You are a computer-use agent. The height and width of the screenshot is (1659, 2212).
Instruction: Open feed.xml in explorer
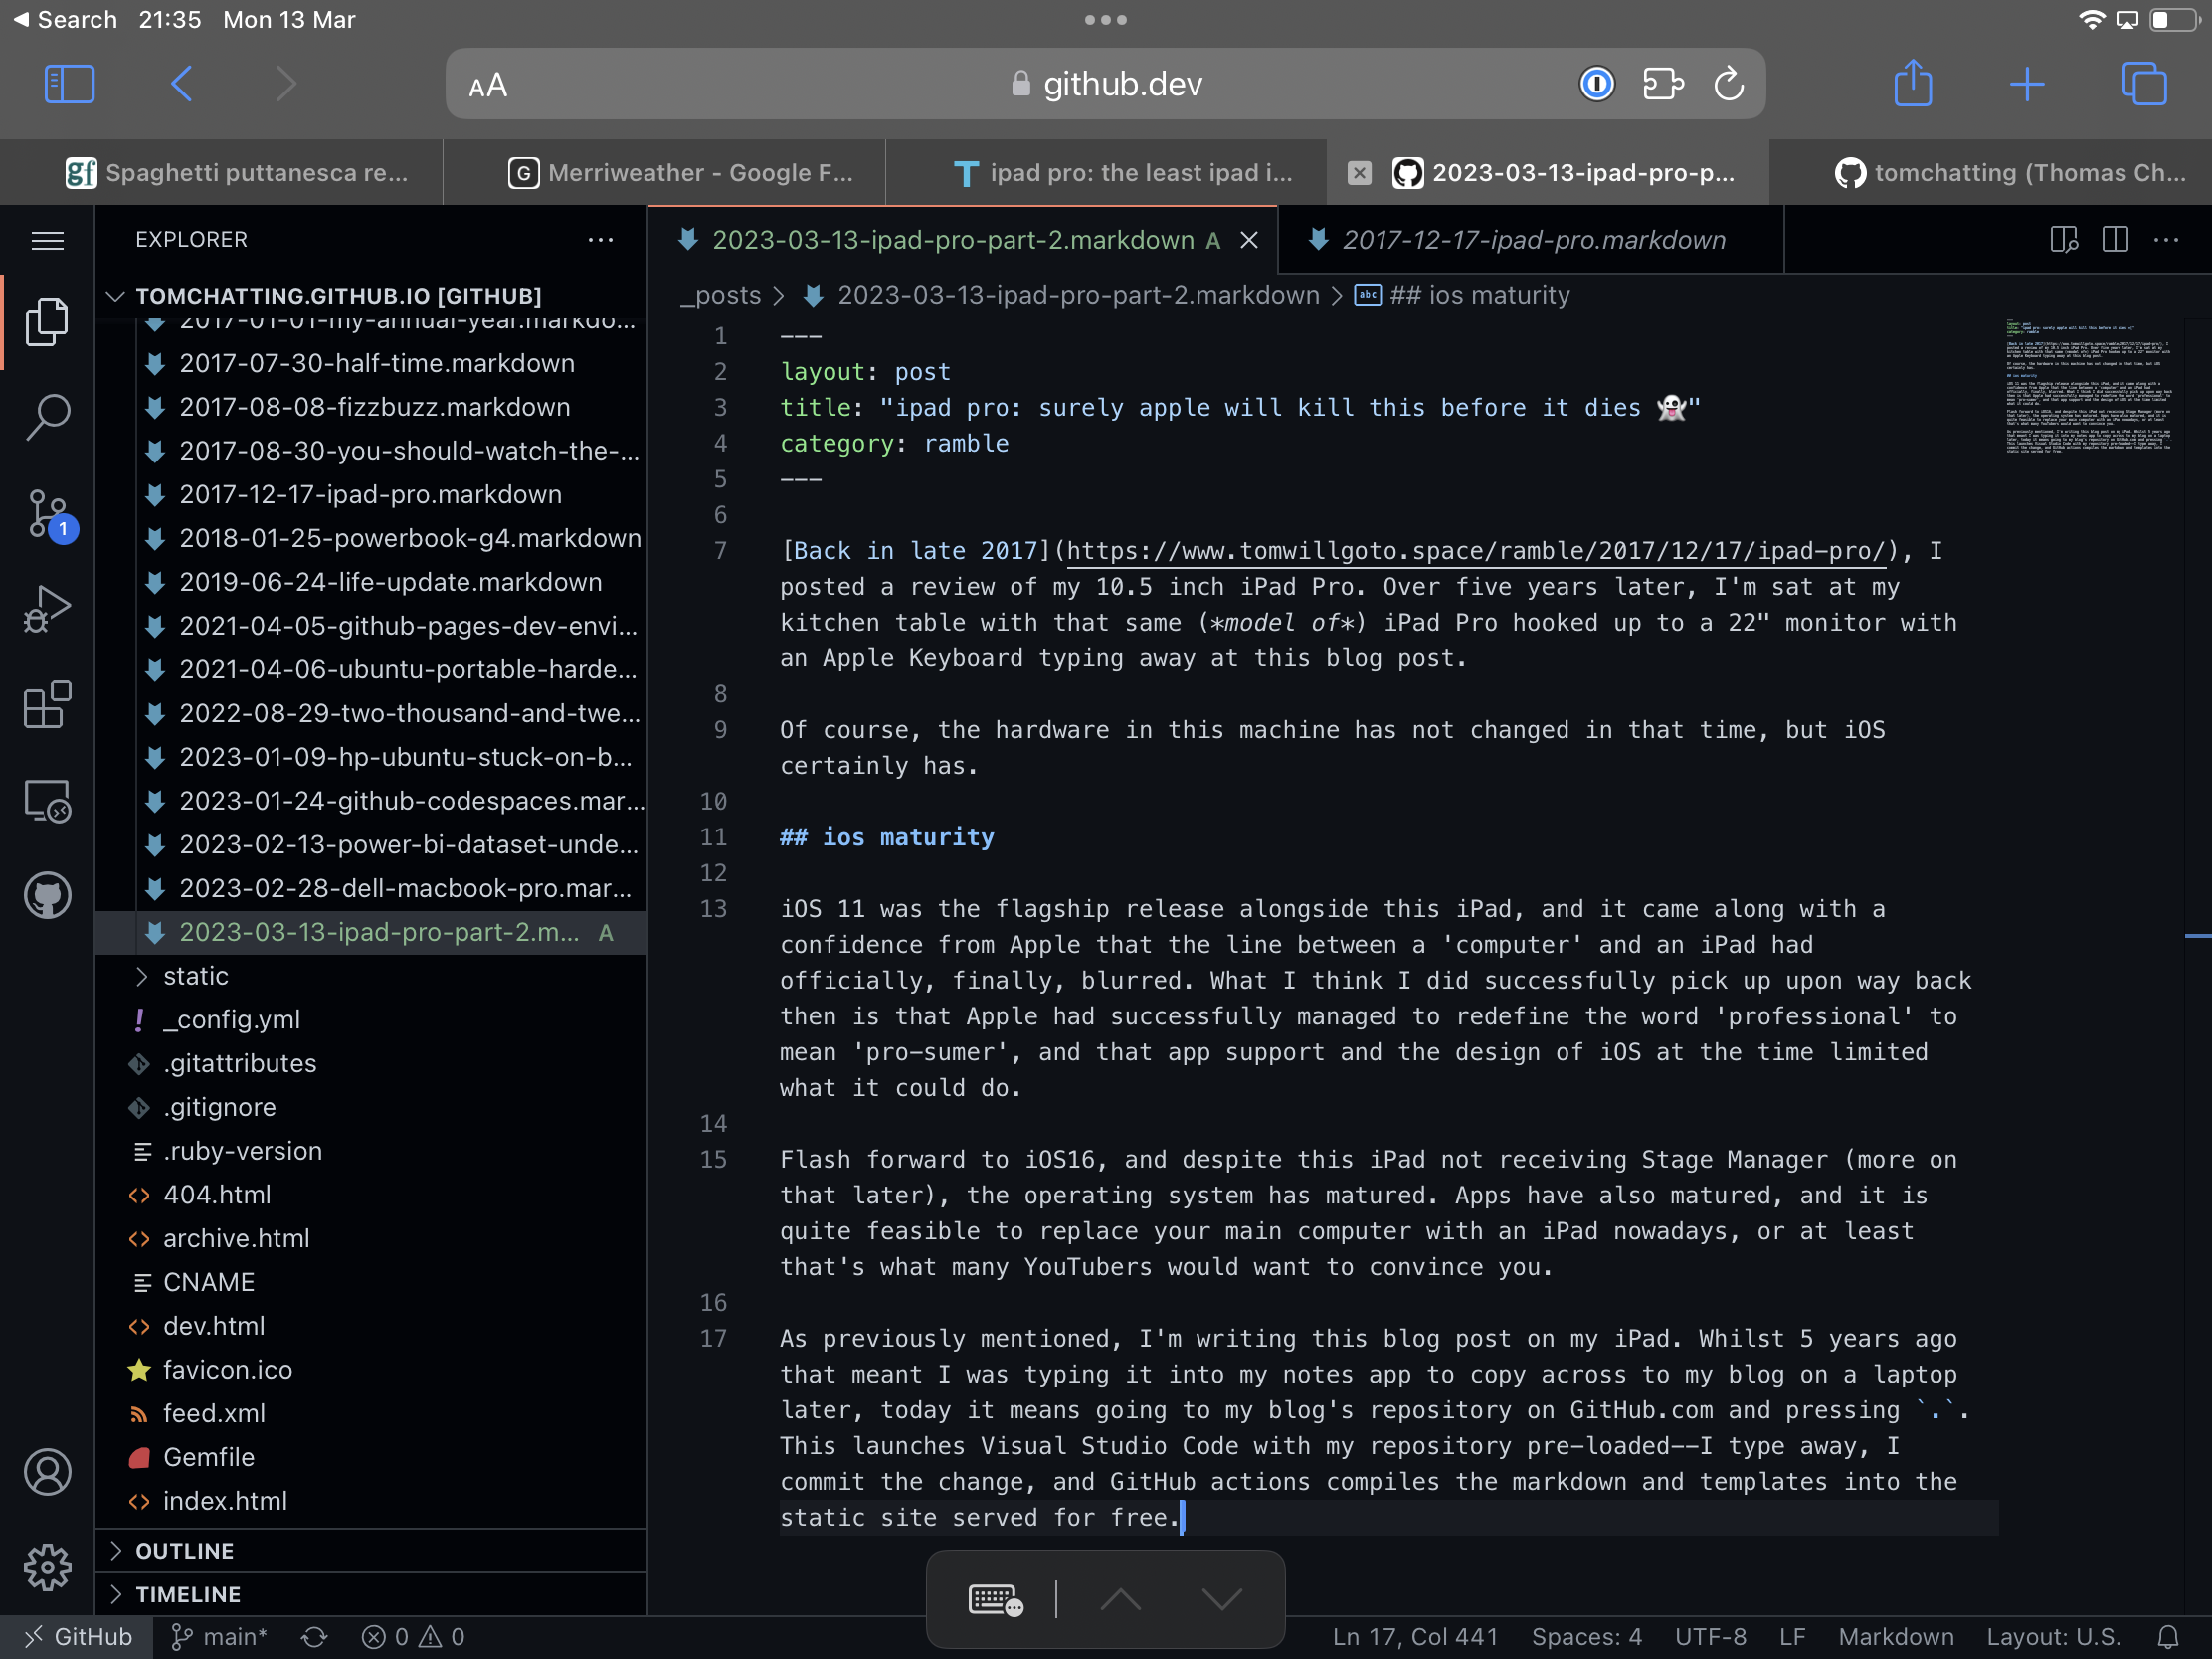tap(372, 1414)
